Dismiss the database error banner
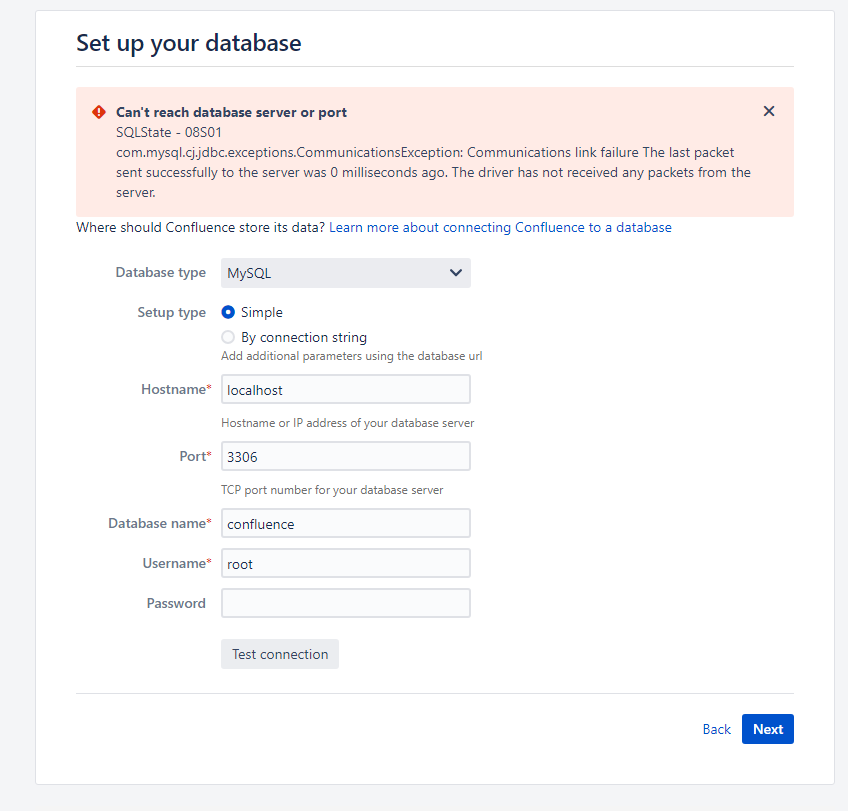This screenshot has width=848, height=811. point(768,111)
